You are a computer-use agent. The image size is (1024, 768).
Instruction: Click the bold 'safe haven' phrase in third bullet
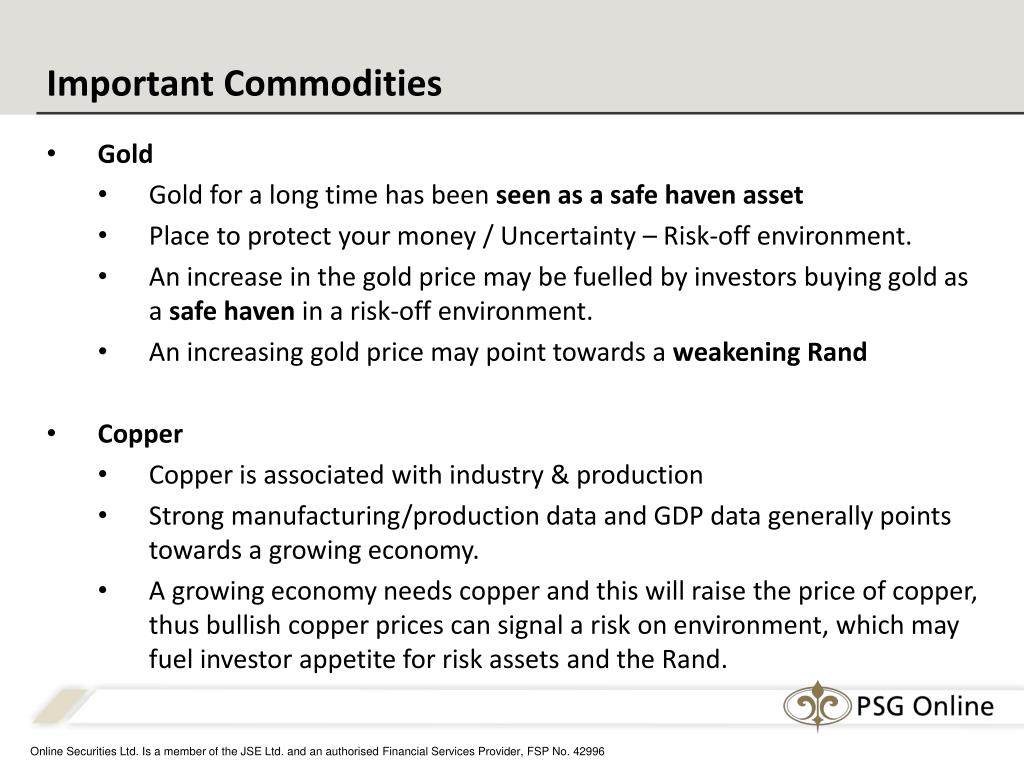click(232, 312)
